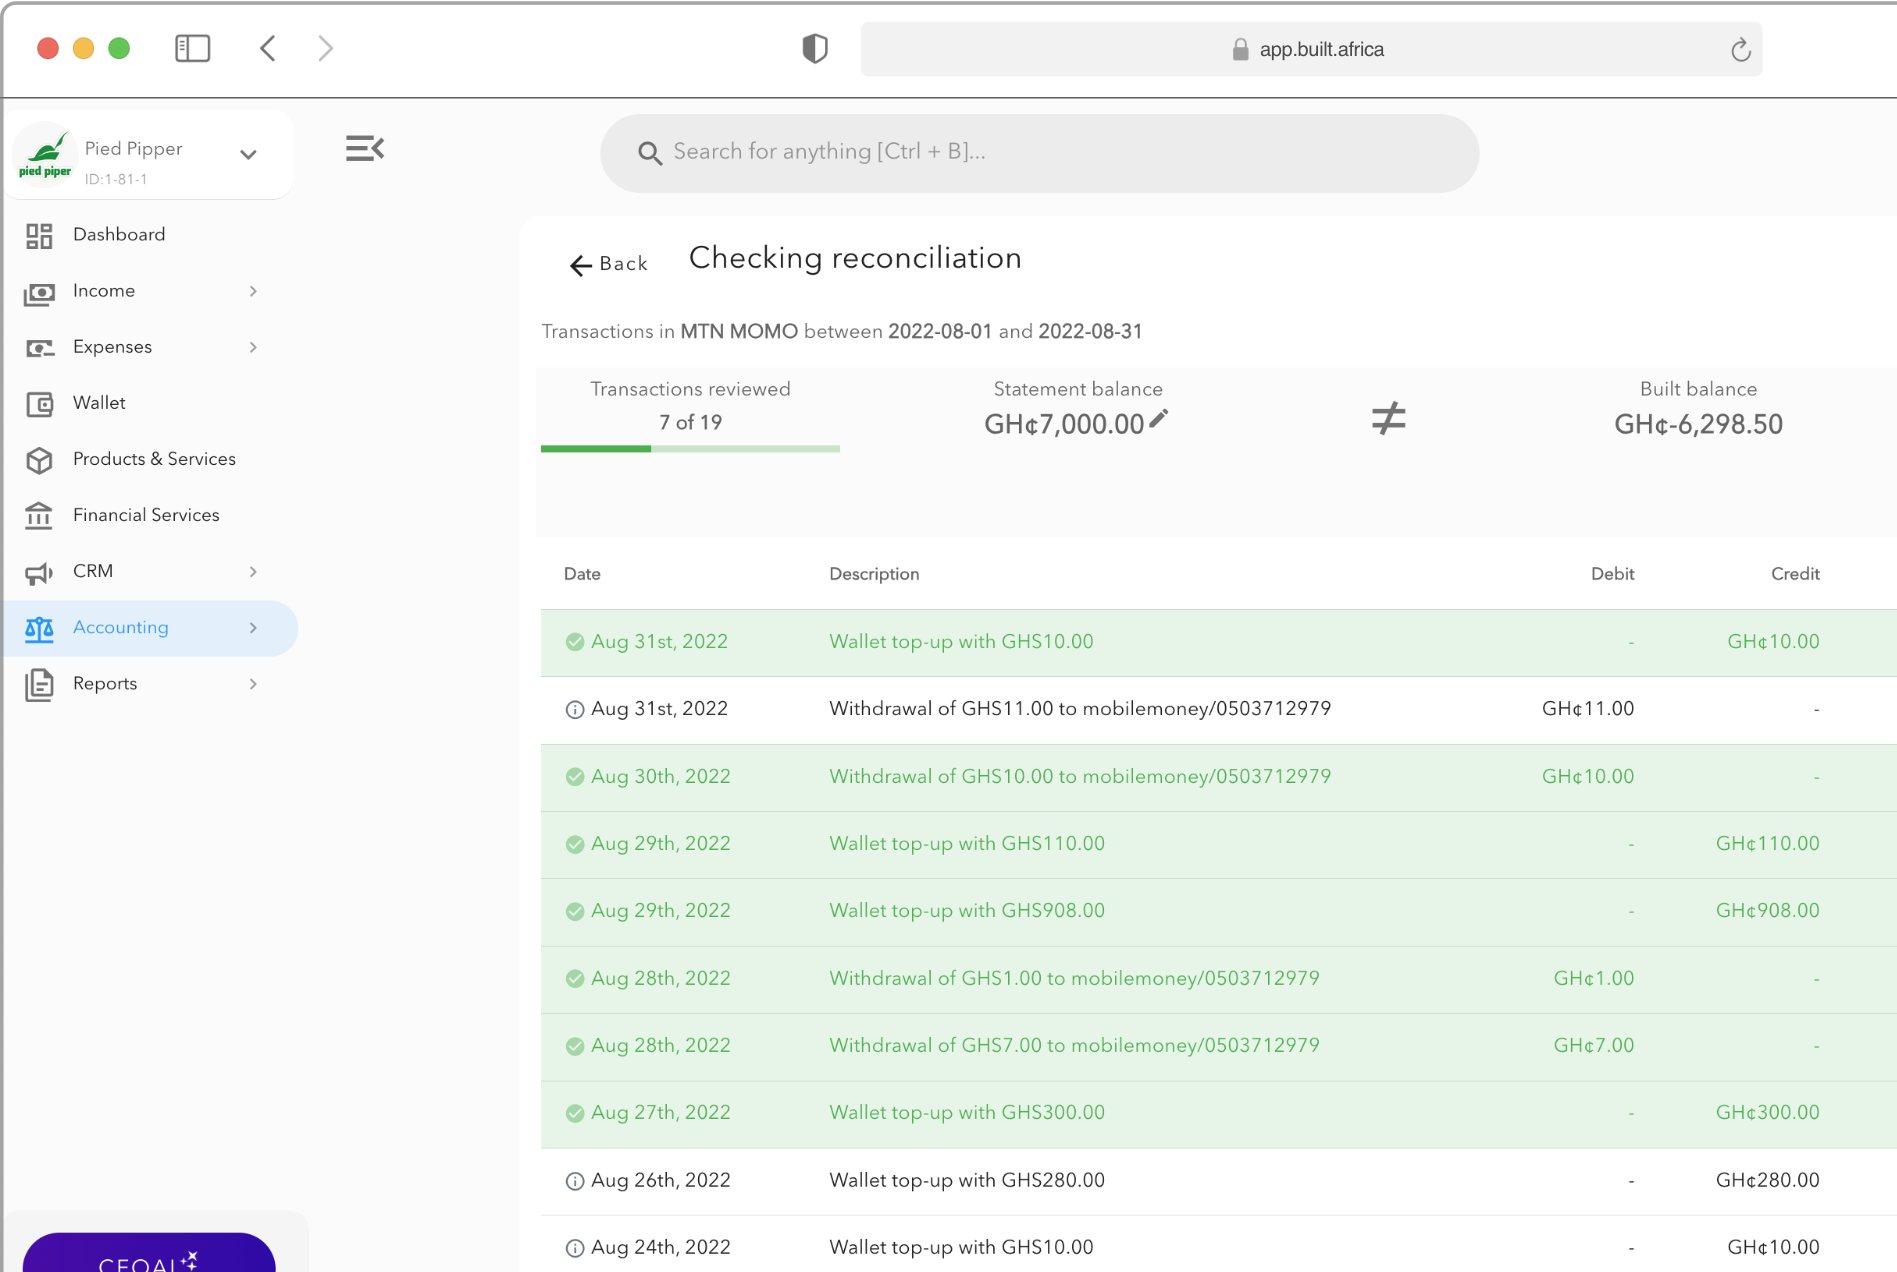This screenshot has width=1897, height=1272.
Task: Mark the Aug 26th GHS280.00 top-up reviewed
Action: [575, 1181]
